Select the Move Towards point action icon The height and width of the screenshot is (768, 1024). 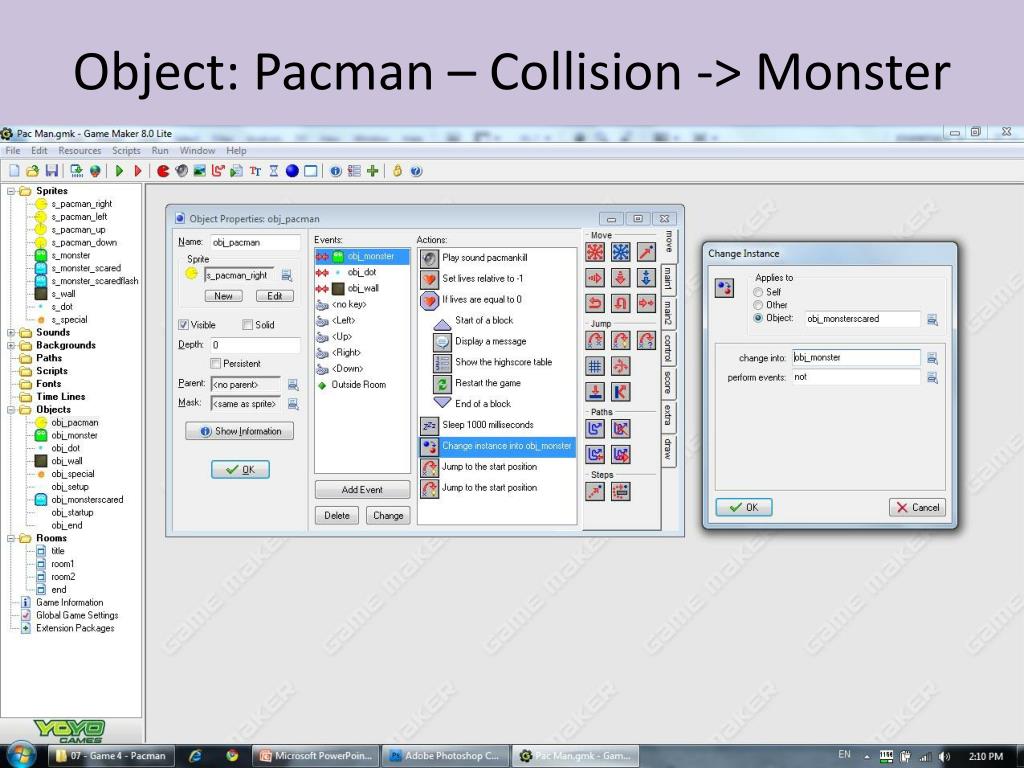(646, 252)
